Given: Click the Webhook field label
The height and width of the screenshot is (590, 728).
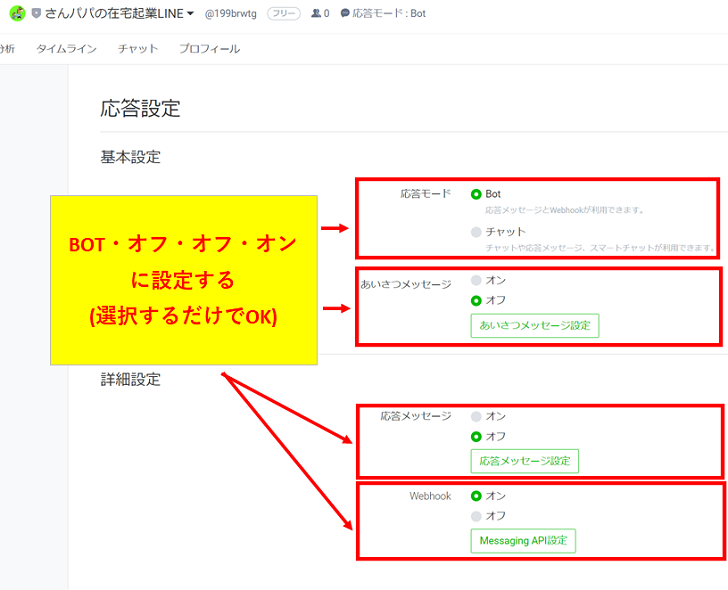Looking at the screenshot, I should click(430, 496).
